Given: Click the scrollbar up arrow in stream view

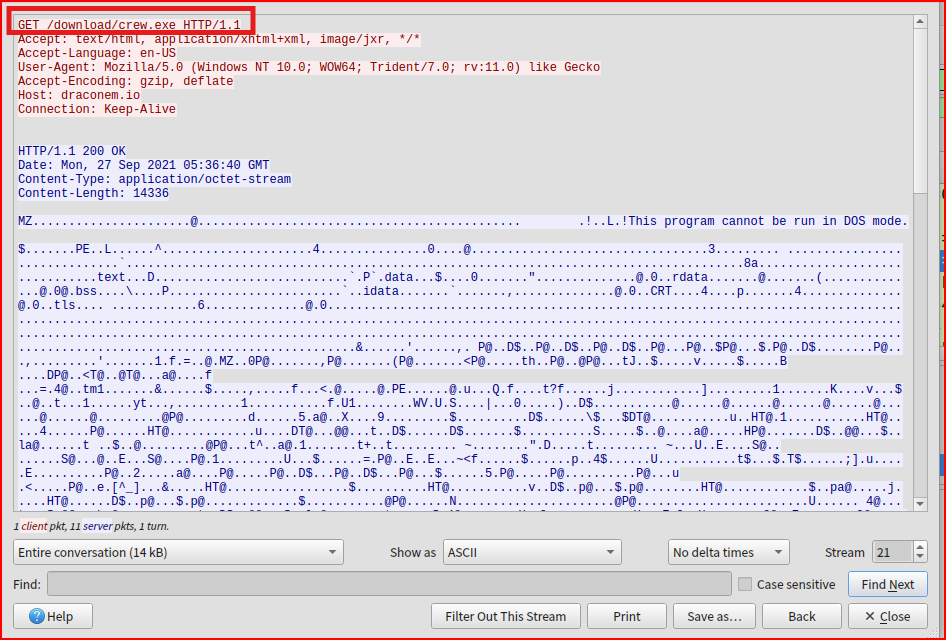Looking at the screenshot, I should click(x=920, y=22).
